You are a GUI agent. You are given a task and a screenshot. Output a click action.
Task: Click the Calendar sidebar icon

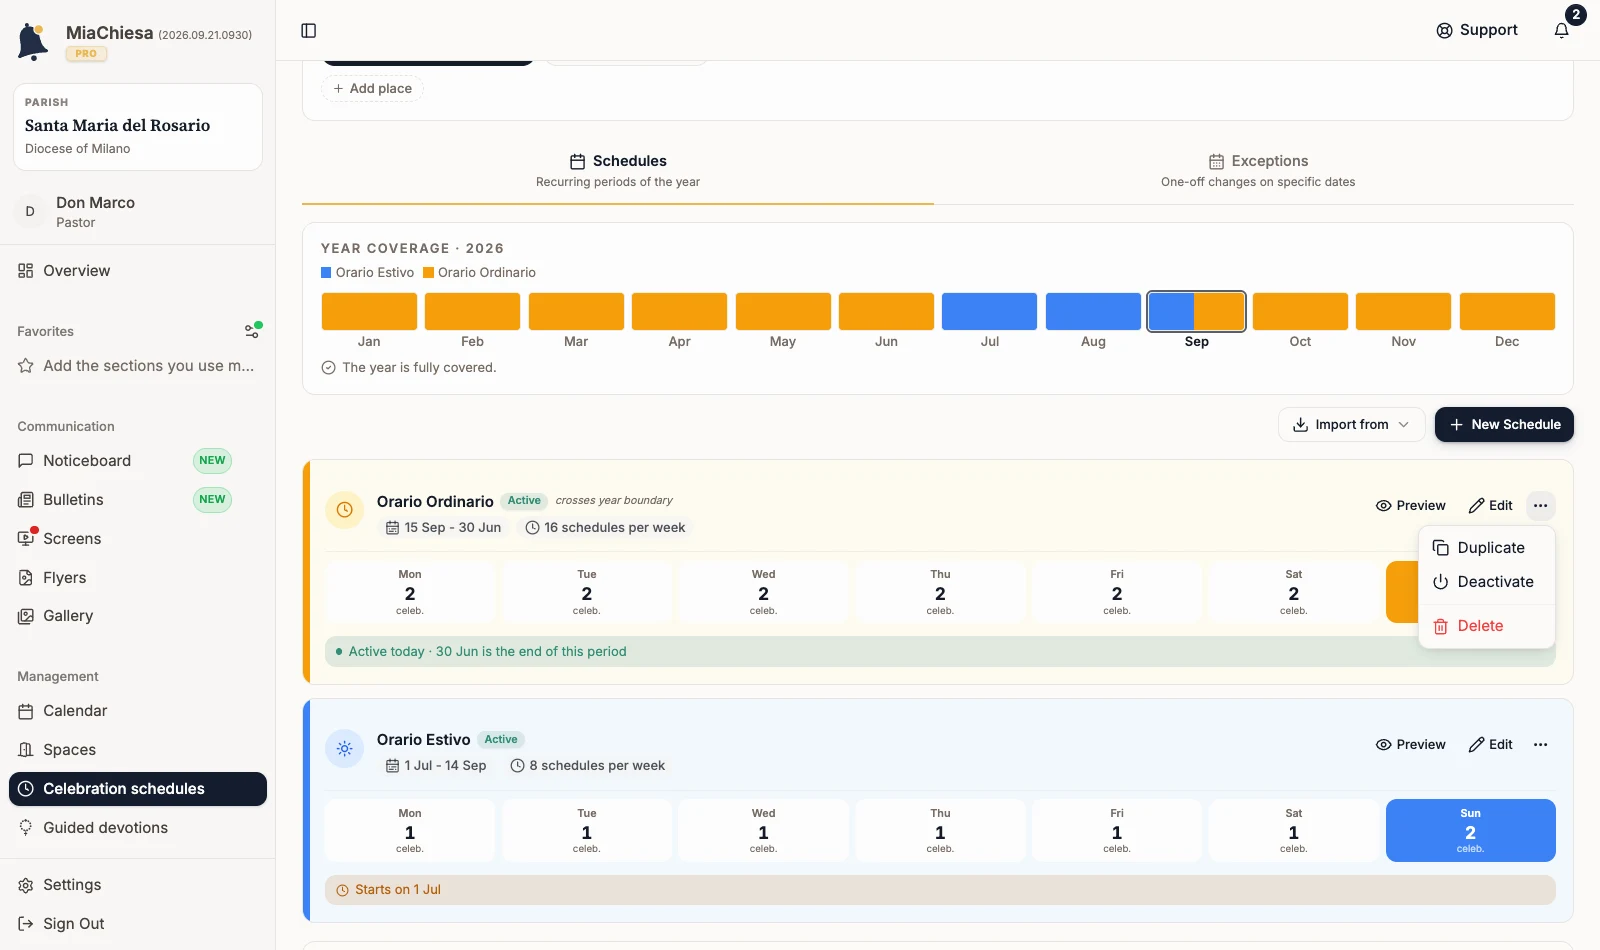coord(26,711)
